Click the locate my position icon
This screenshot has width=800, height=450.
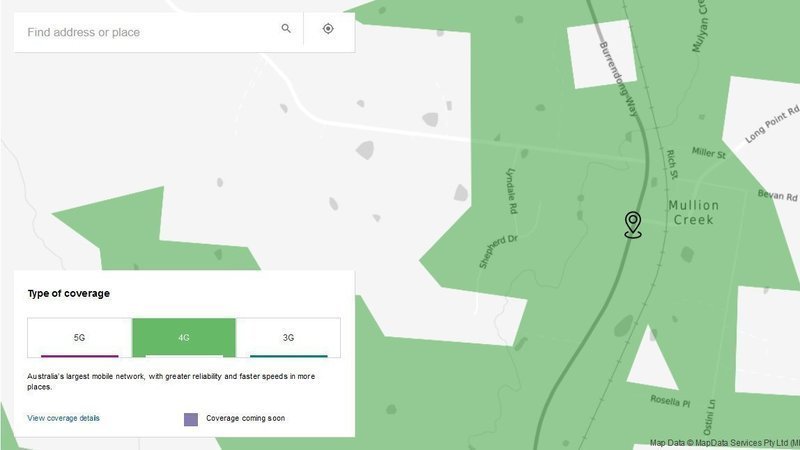[x=328, y=30]
